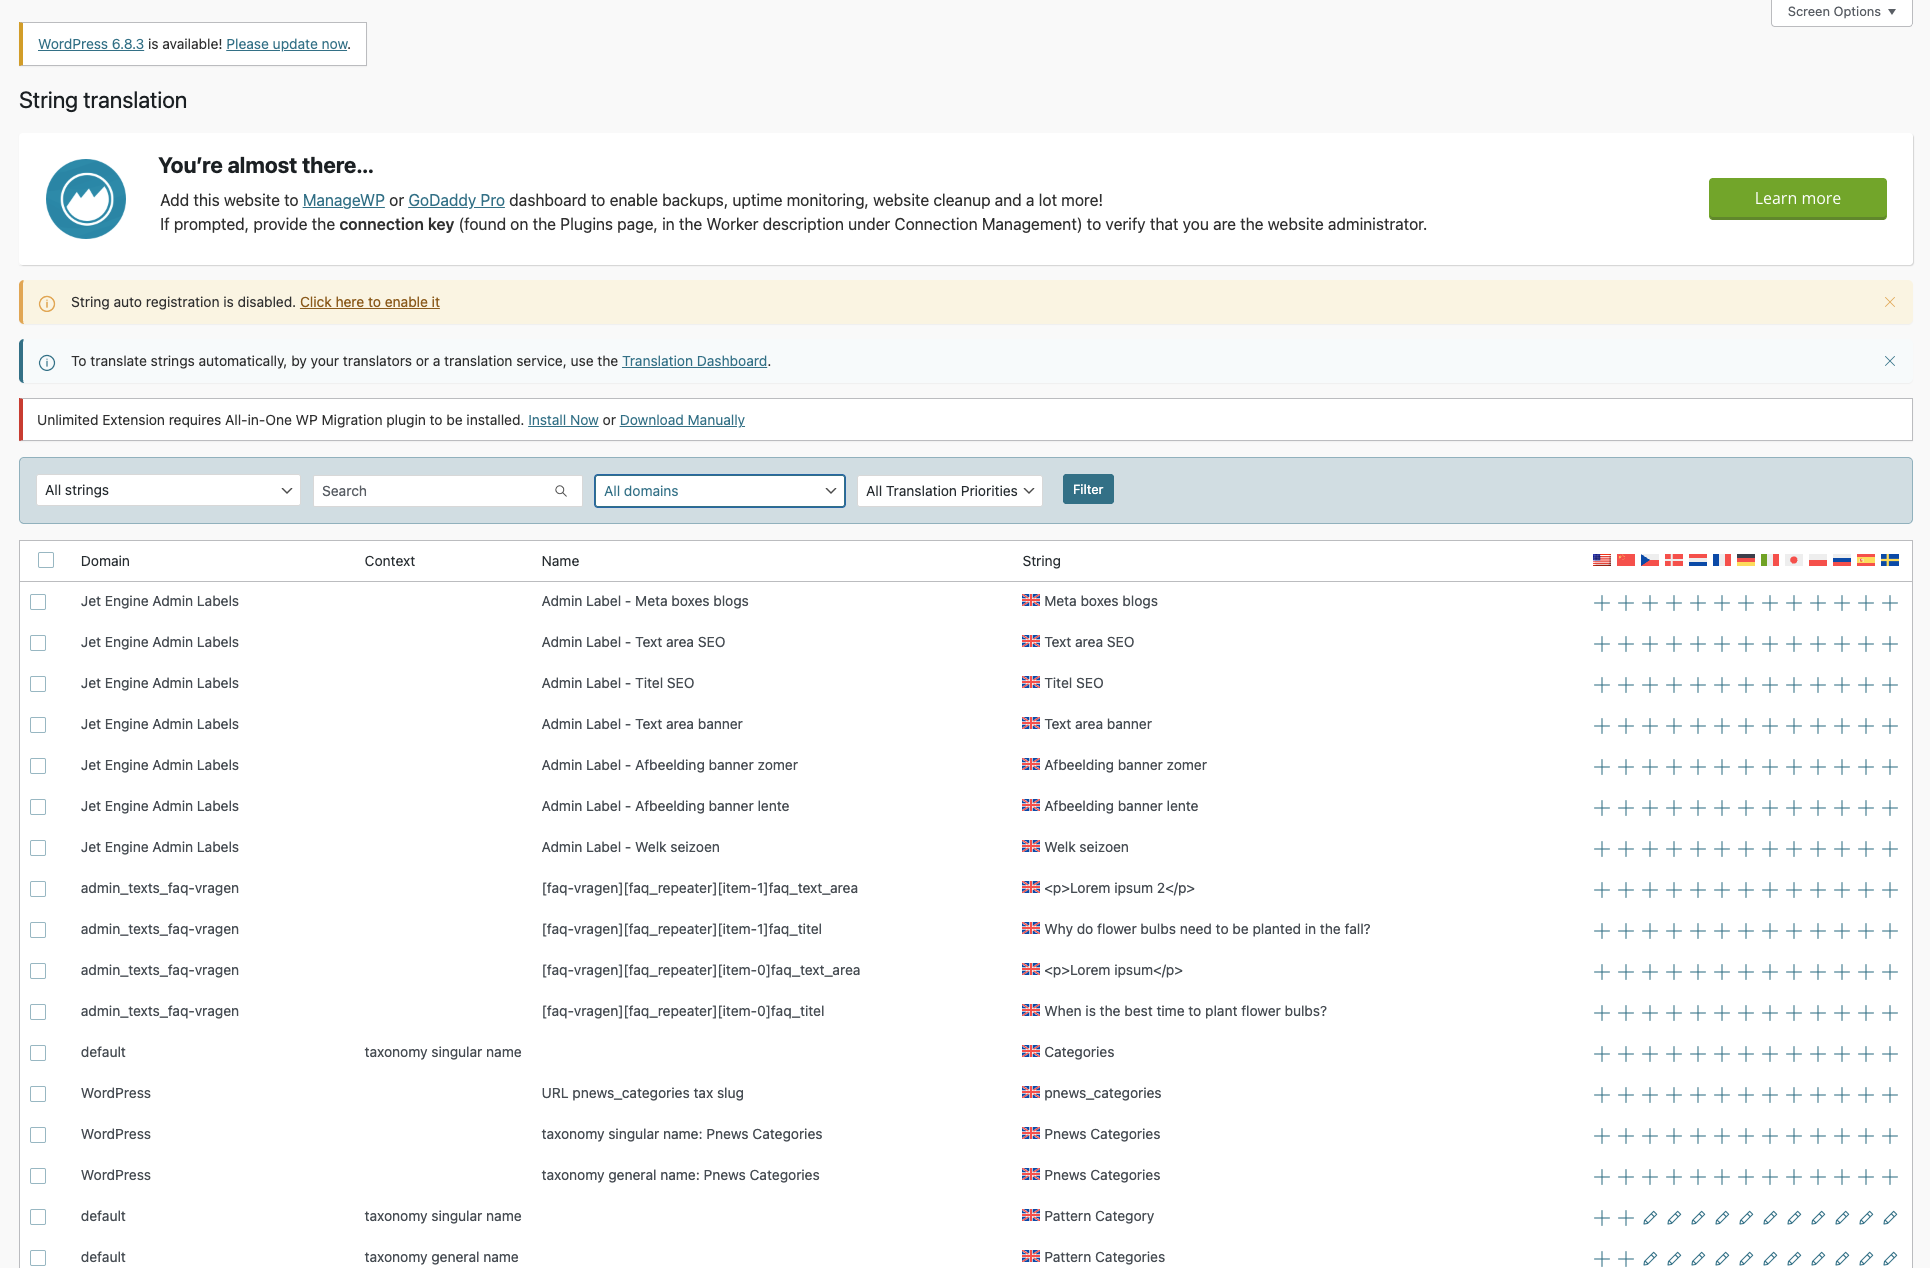The image size is (1930, 1268).
Task: Add US English translation for Titel SEO
Action: tap(1601, 685)
